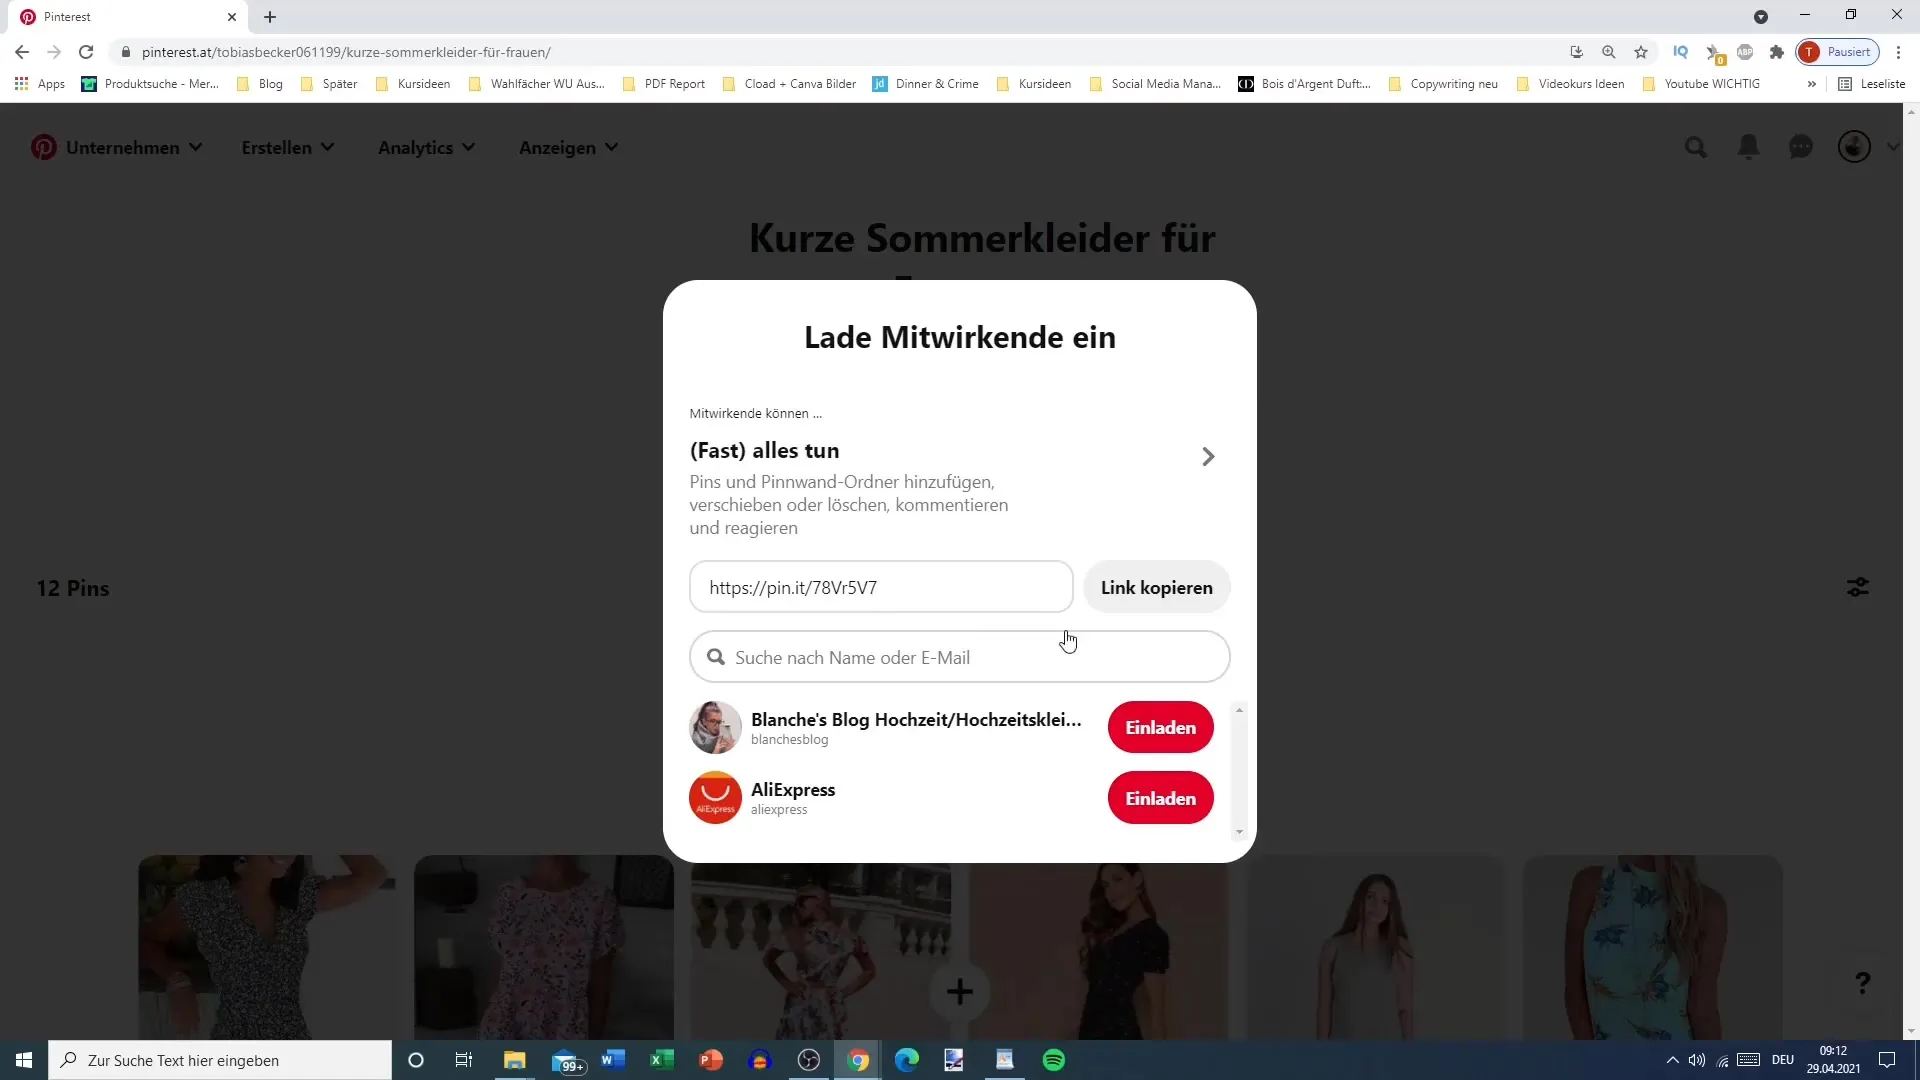1920x1080 pixels.
Task: Expand account options arrow beside avatar
Action: pyautogui.click(x=1893, y=147)
